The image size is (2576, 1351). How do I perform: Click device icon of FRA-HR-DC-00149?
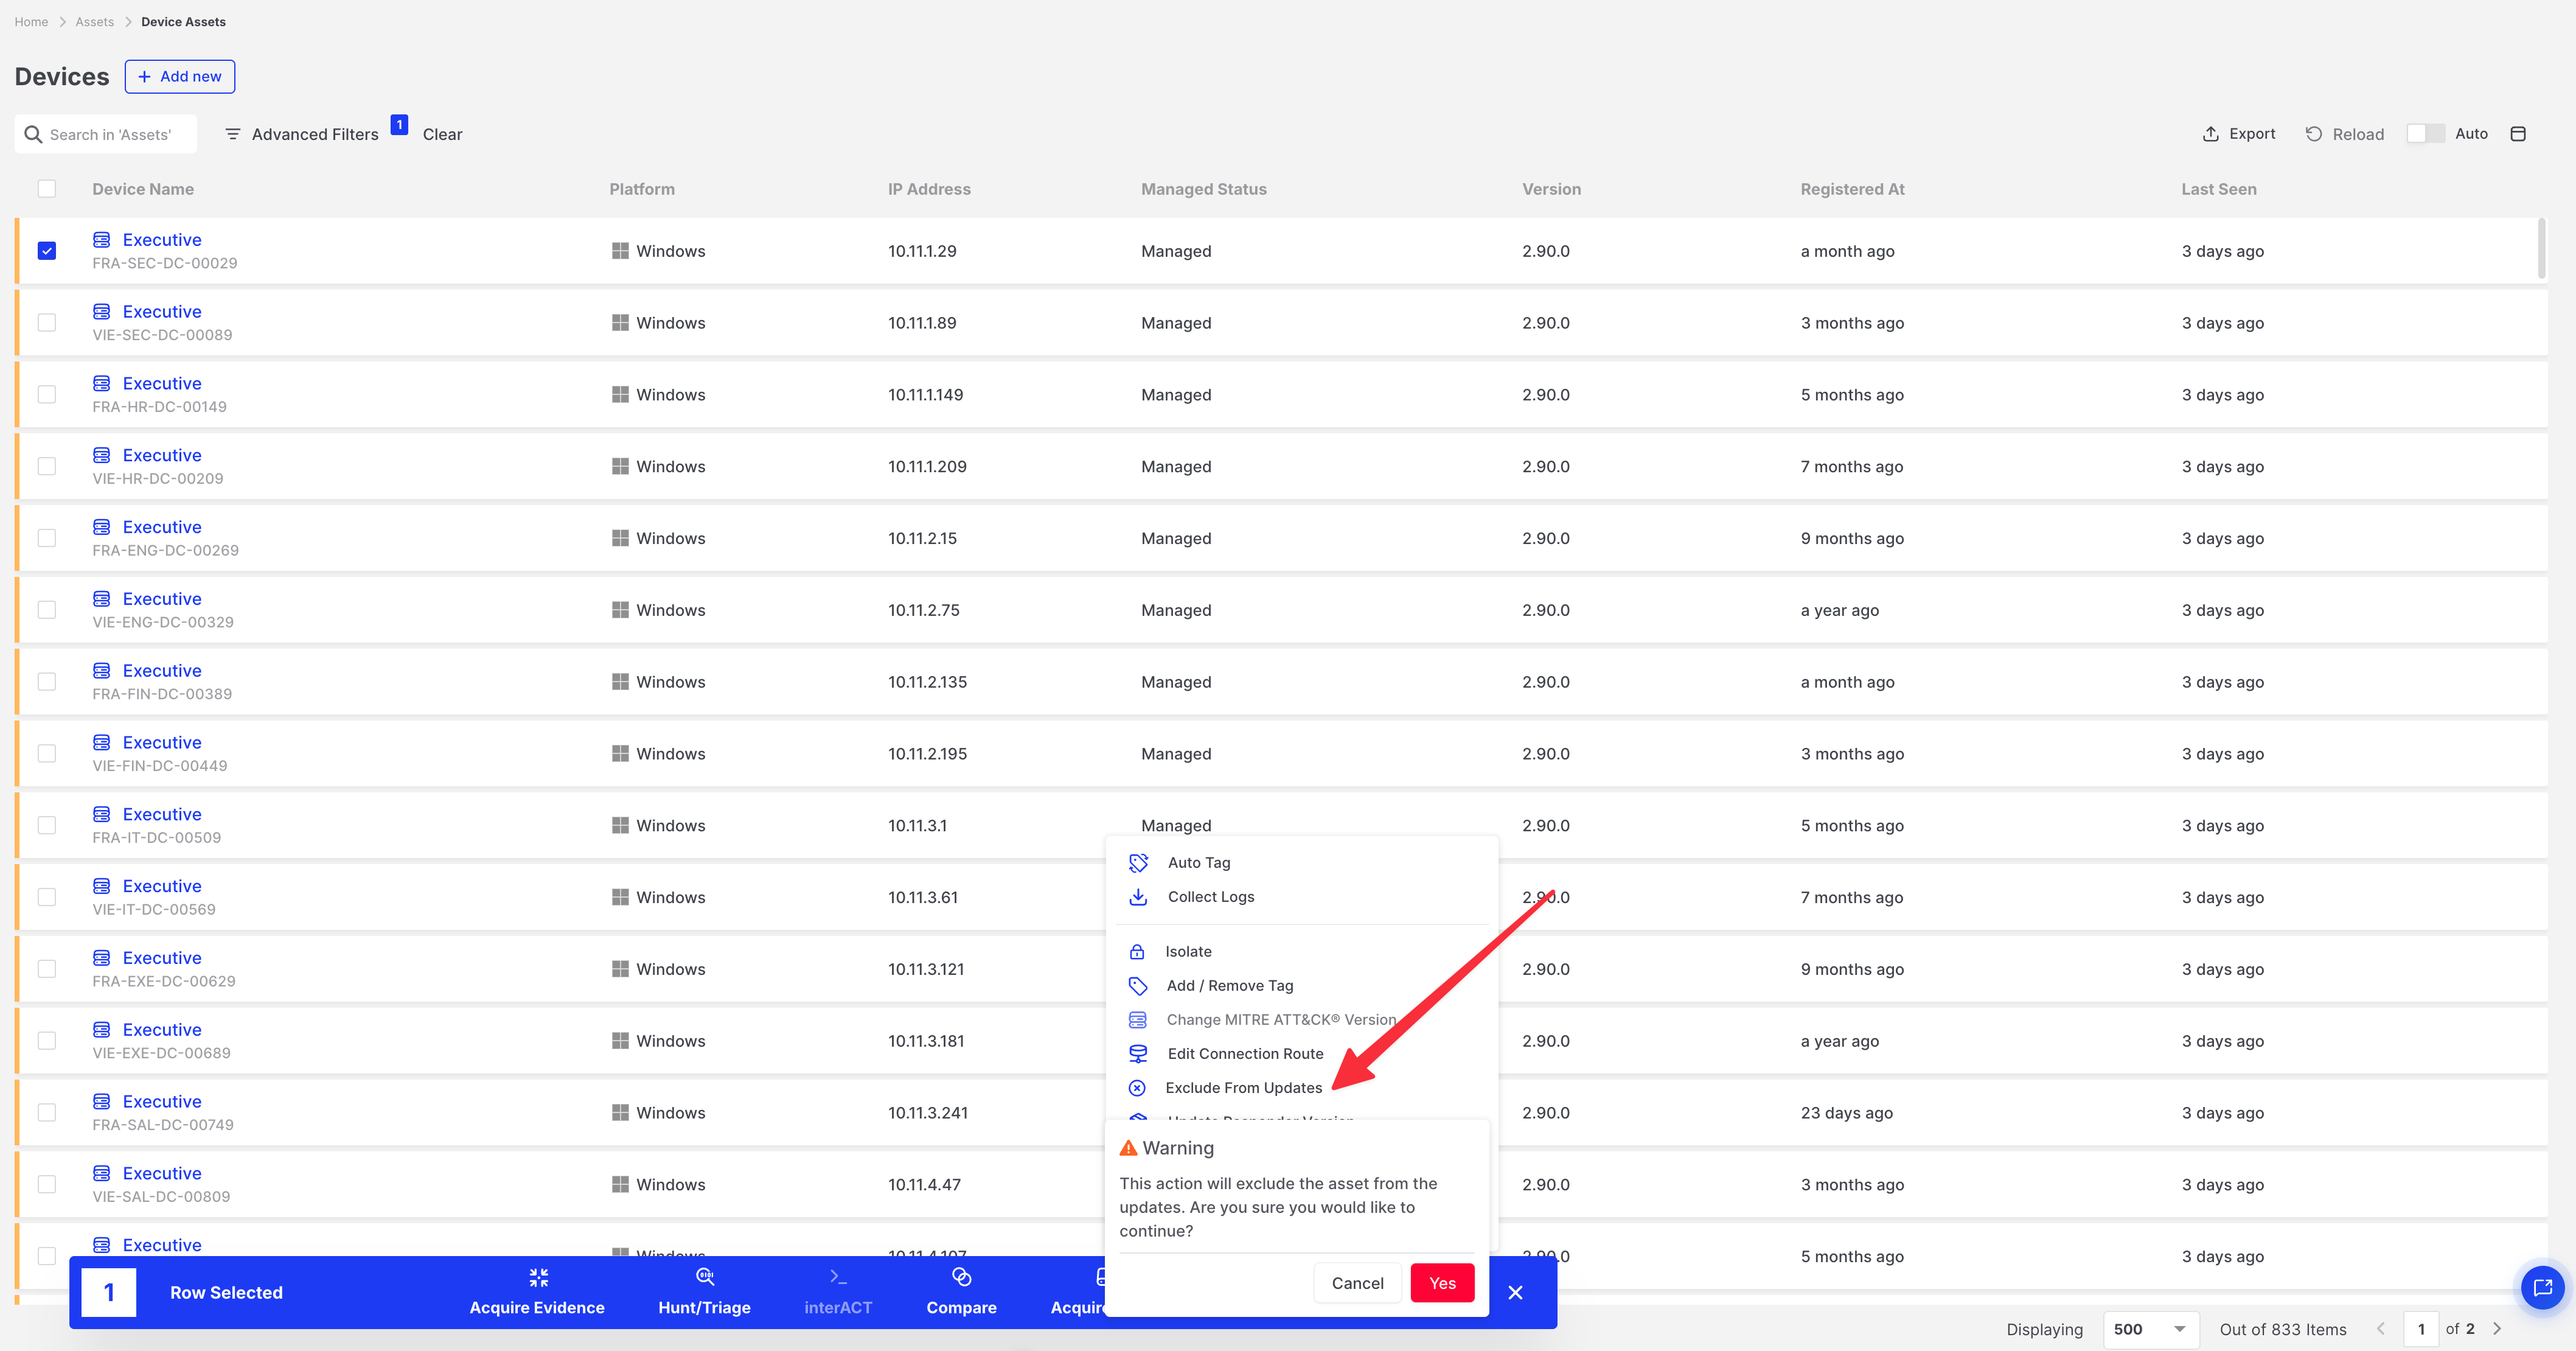(x=102, y=384)
